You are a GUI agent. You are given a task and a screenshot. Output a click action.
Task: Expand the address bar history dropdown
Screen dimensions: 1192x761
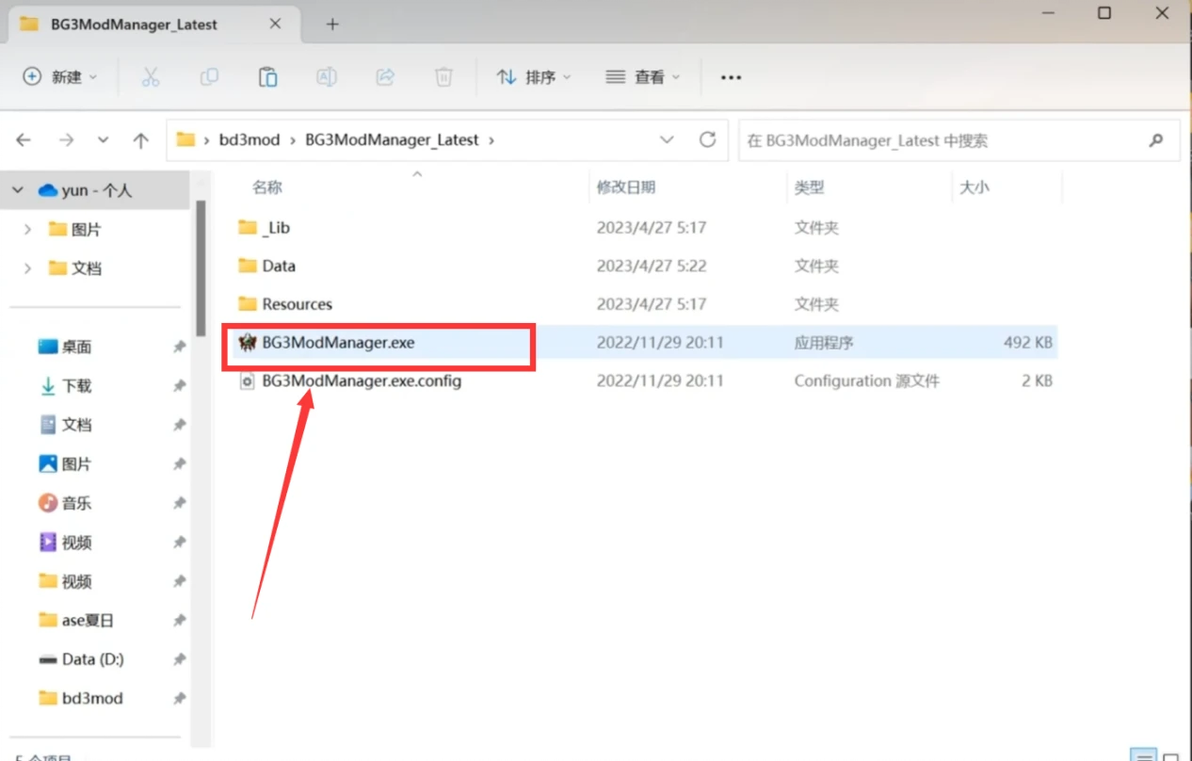(x=667, y=140)
